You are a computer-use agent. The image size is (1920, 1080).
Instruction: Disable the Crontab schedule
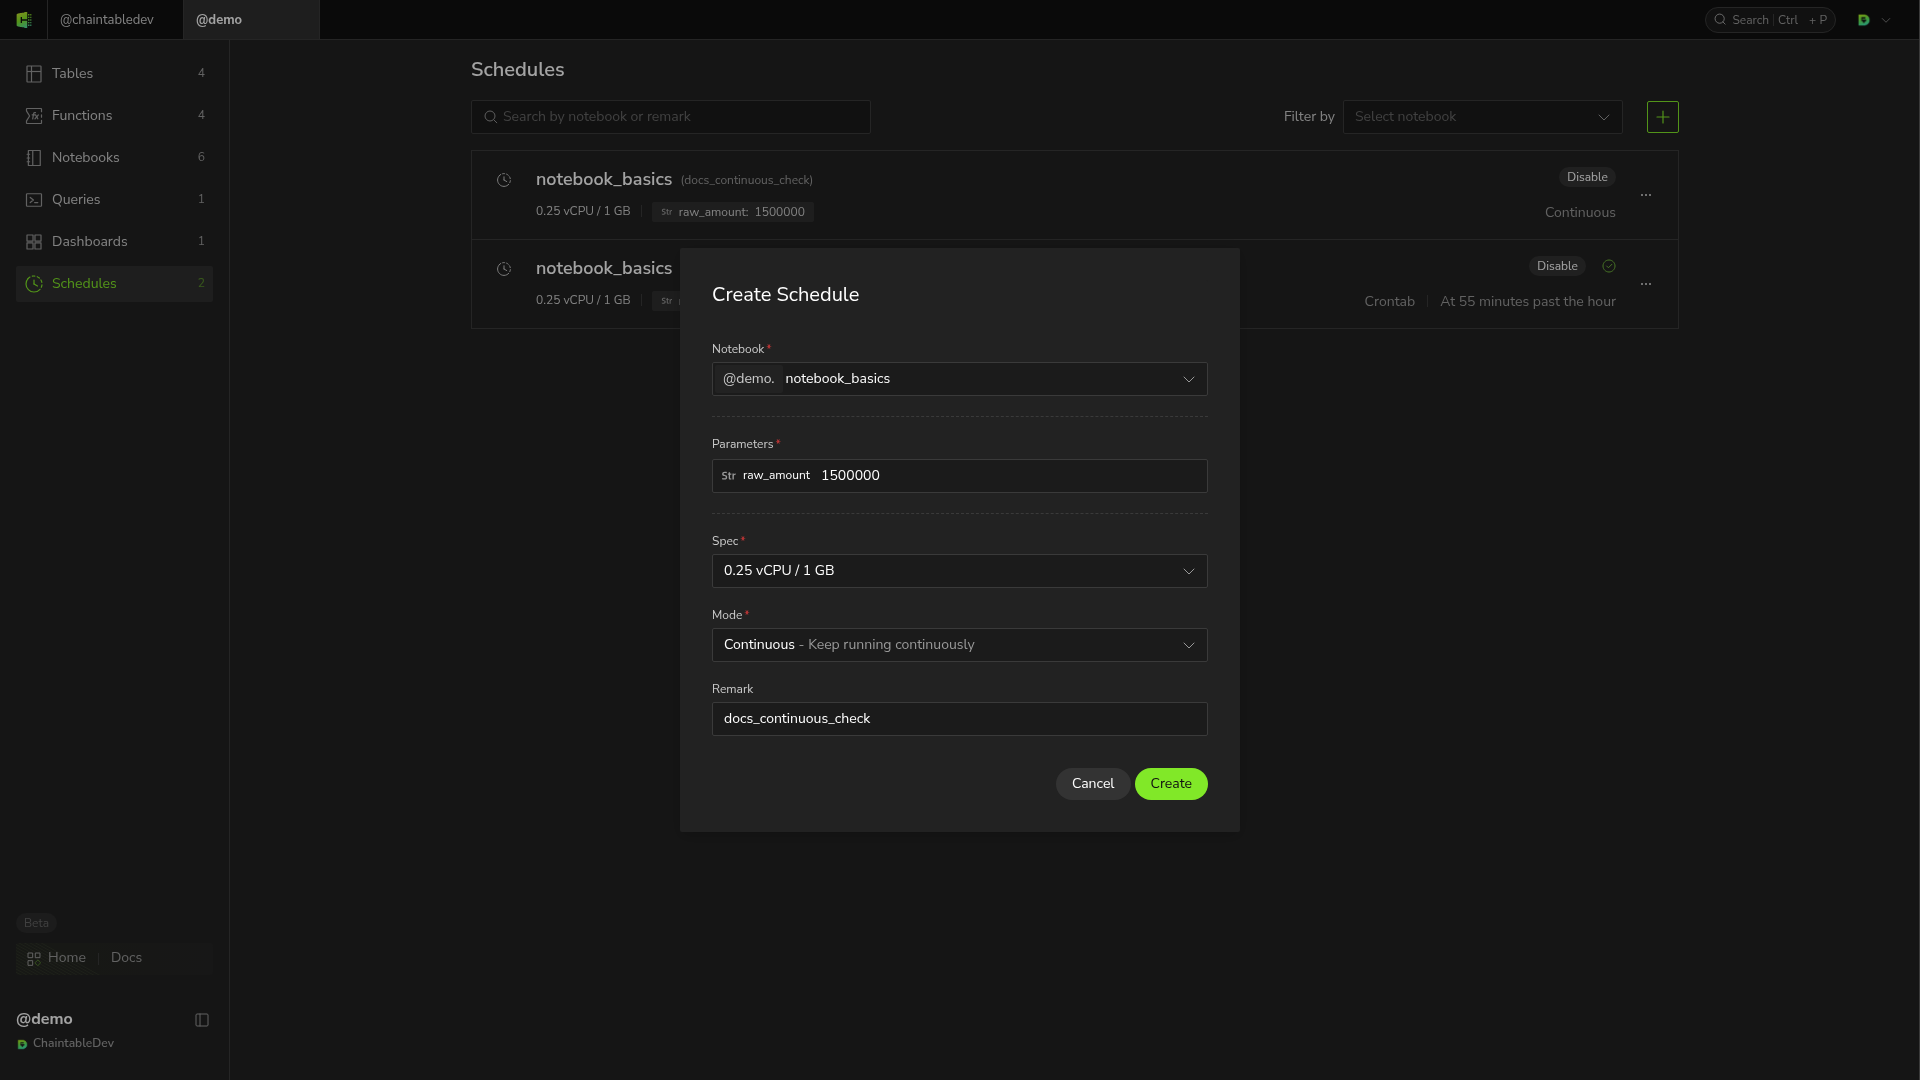(x=1557, y=266)
